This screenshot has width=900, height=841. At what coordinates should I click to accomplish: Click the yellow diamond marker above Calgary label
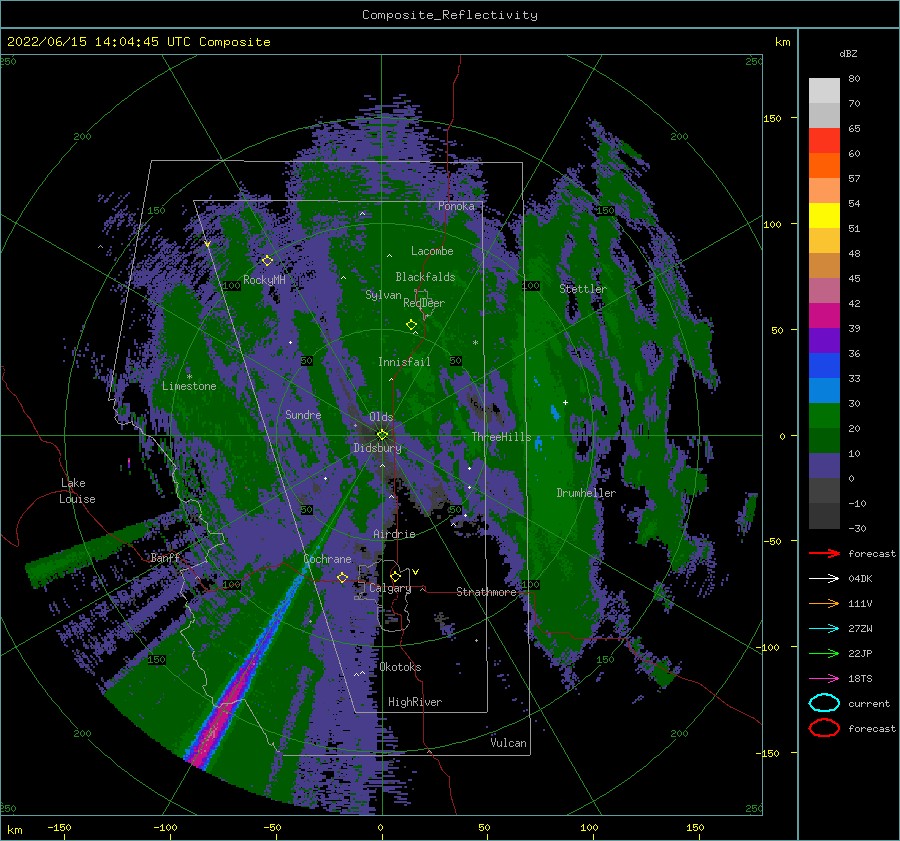click(395, 576)
